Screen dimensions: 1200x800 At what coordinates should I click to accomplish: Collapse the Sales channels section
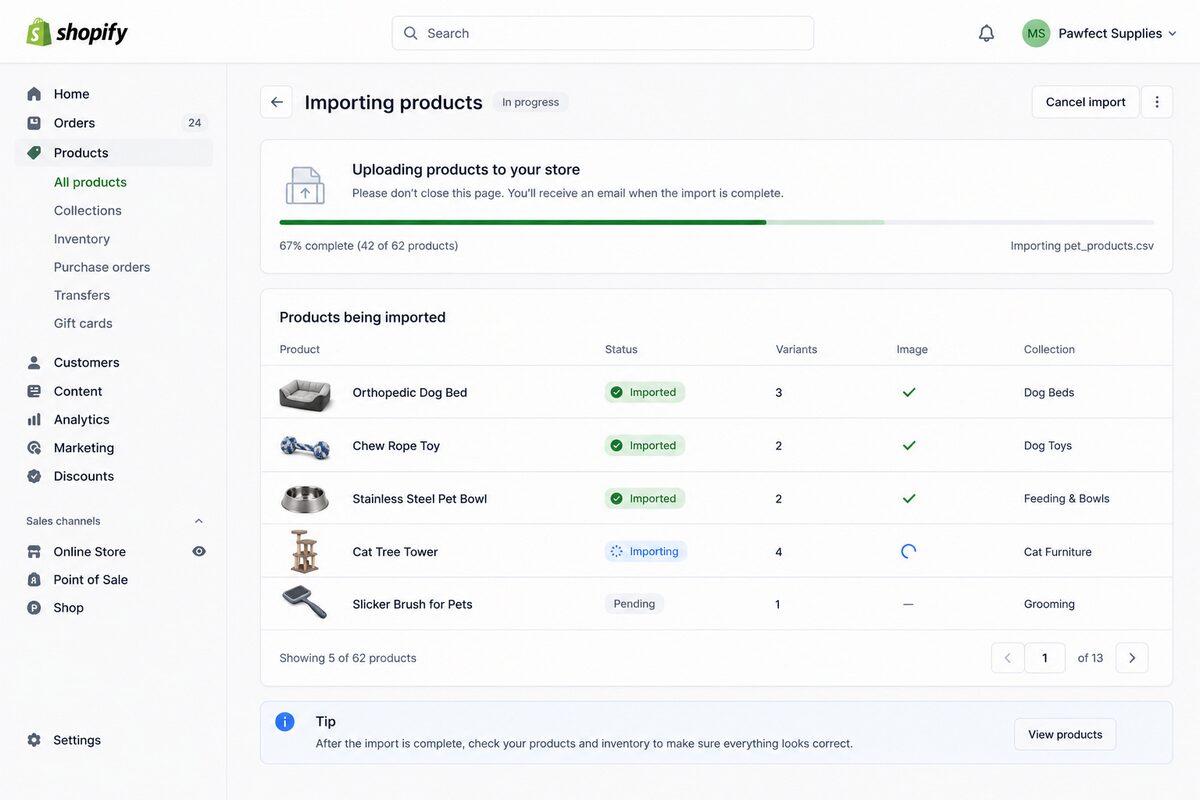[x=199, y=521]
